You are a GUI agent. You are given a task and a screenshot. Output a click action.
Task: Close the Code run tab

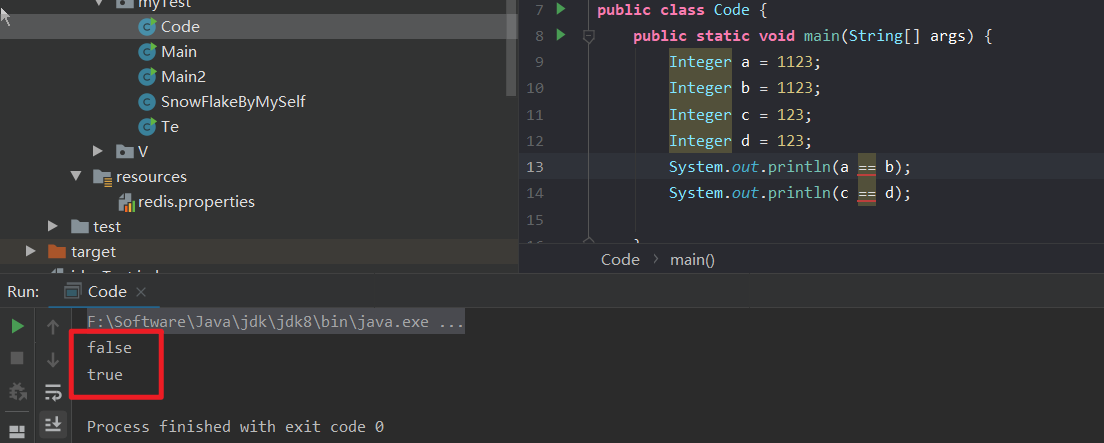[x=141, y=292]
